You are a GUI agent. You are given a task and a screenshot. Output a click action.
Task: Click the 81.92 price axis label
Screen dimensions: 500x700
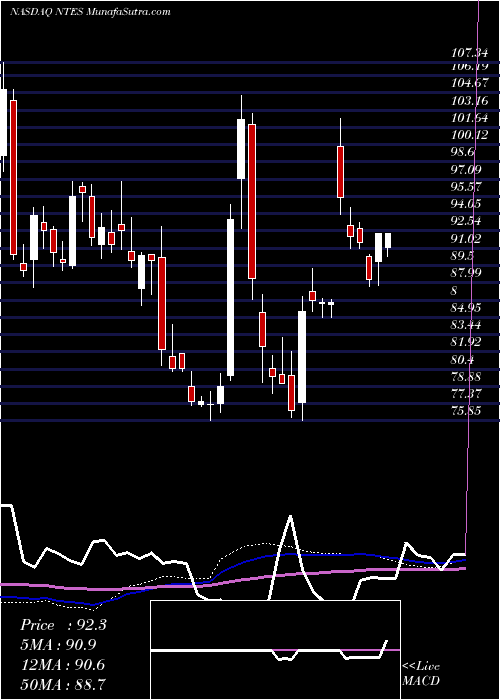pyautogui.click(x=466, y=342)
